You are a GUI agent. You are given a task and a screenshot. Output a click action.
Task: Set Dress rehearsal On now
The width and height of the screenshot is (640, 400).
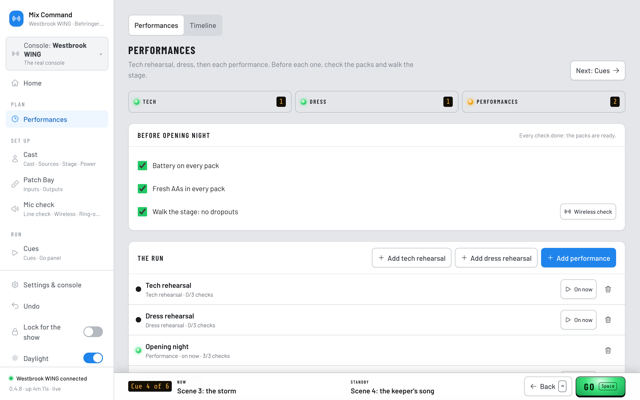tap(578, 320)
